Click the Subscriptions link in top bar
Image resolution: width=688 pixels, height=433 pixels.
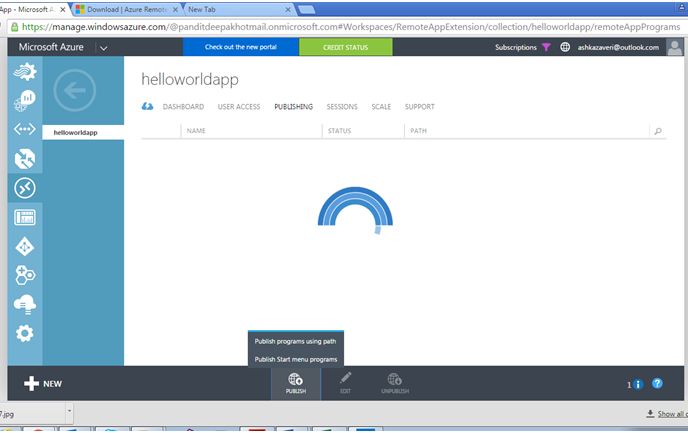516,47
